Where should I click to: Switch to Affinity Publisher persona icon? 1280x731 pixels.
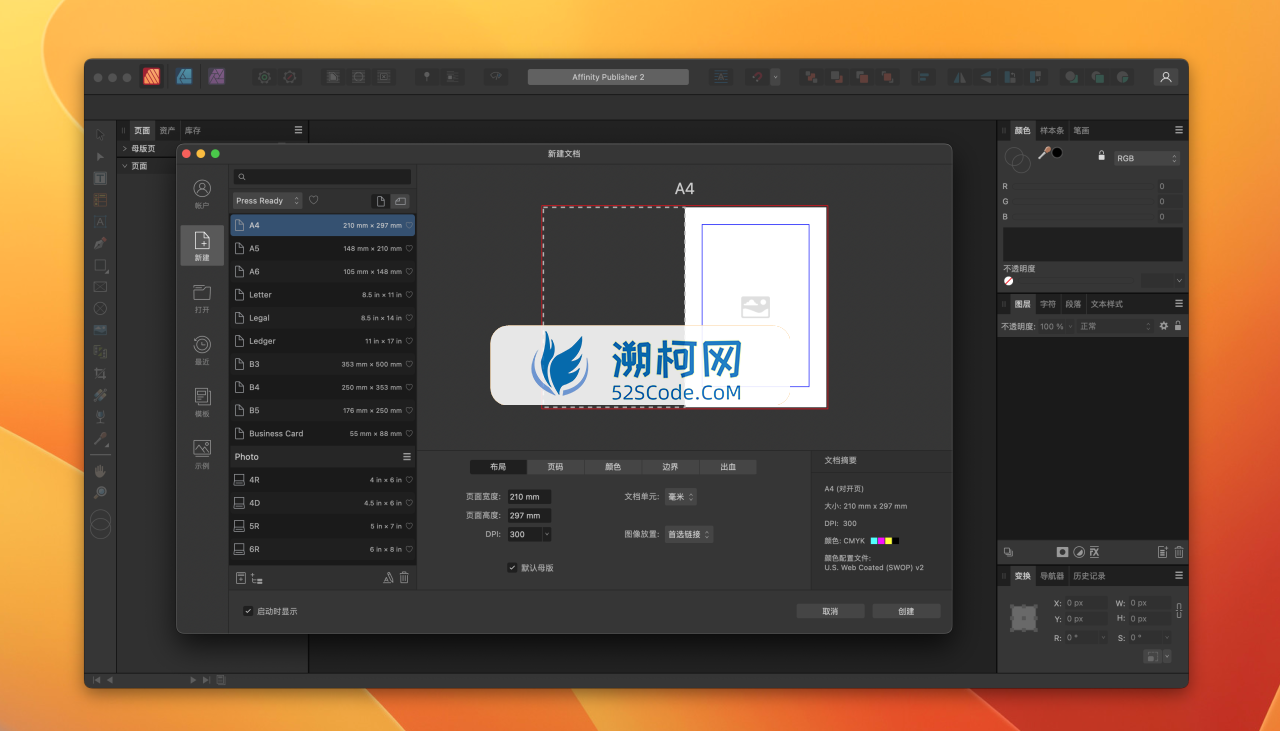pos(152,76)
